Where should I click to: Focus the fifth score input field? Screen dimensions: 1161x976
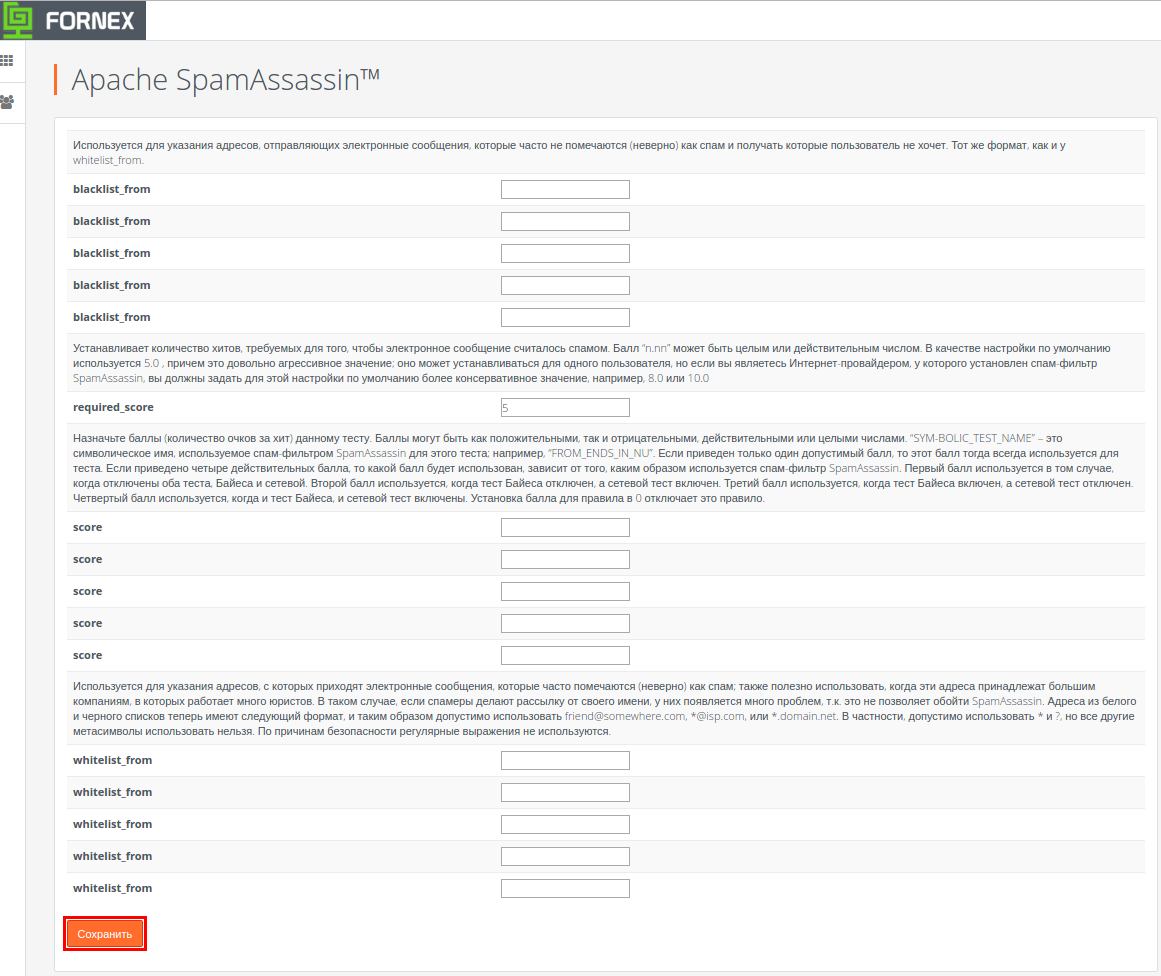pyautogui.click(x=565, y=655)
